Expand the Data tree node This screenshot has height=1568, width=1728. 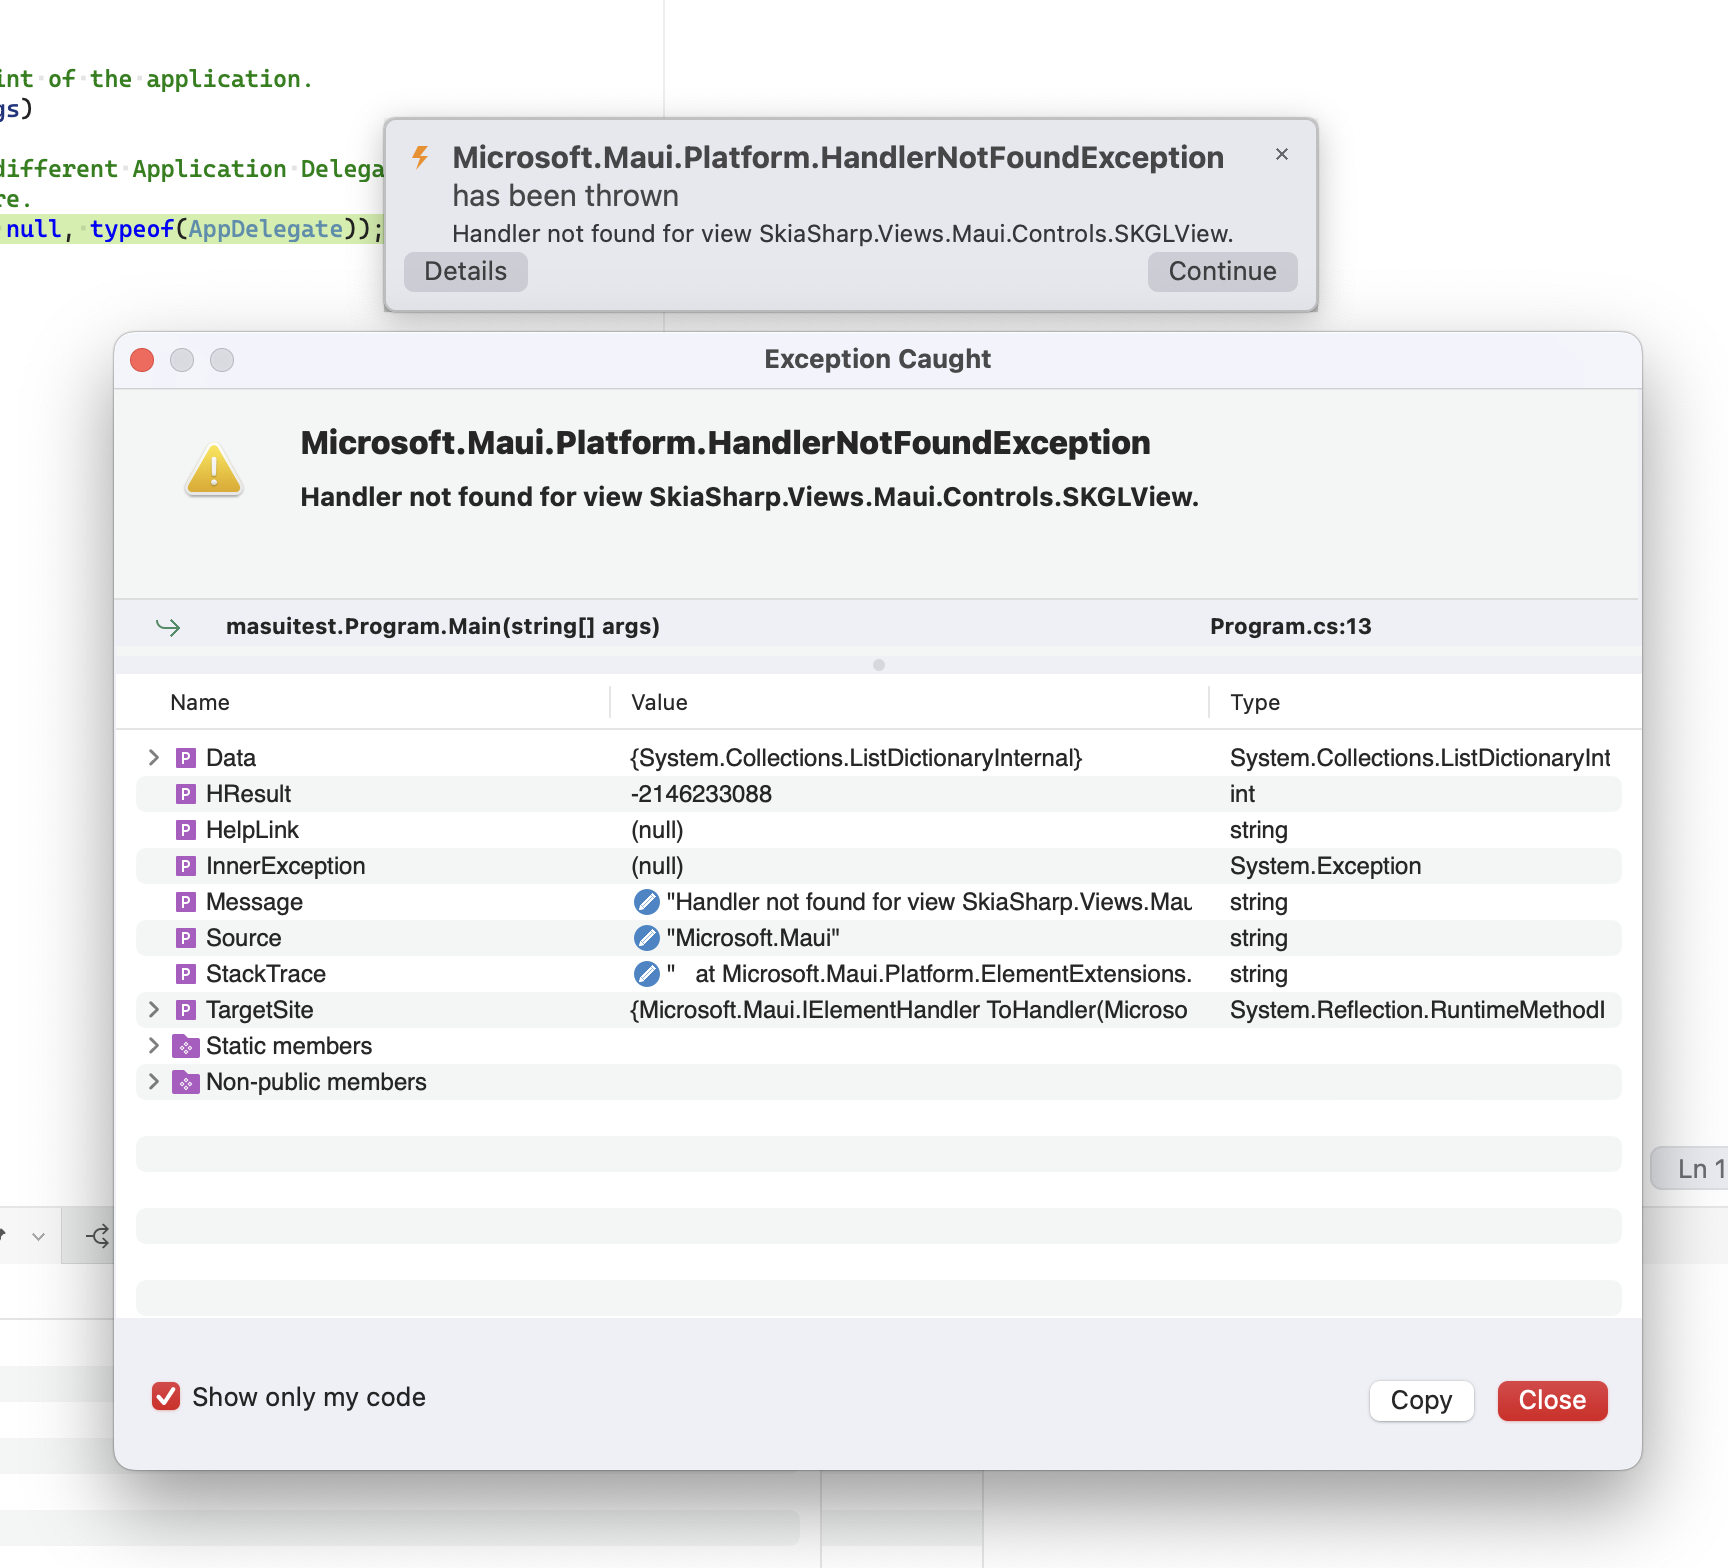point(153,757)
